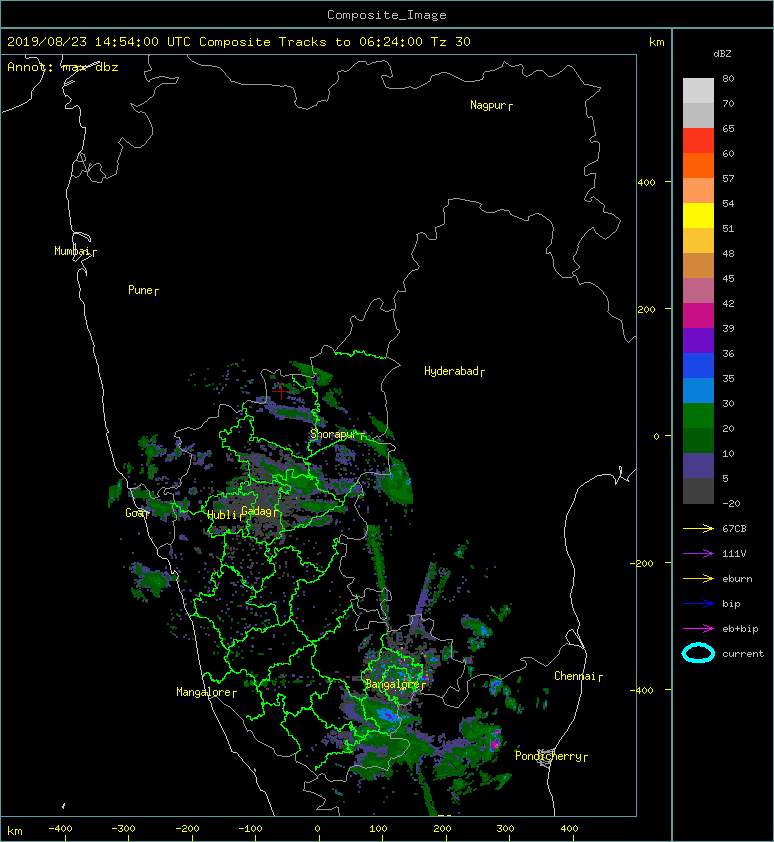The height and width of the screenshot is (842, 774).
Task: Pick the bright green swatch below 30
Action: pos(698,416)
